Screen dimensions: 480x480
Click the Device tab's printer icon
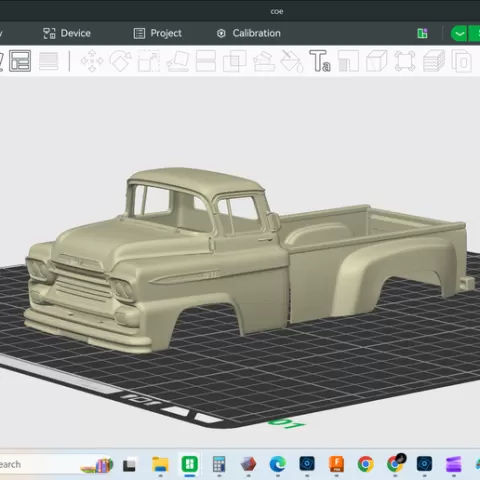pos(49,33)
